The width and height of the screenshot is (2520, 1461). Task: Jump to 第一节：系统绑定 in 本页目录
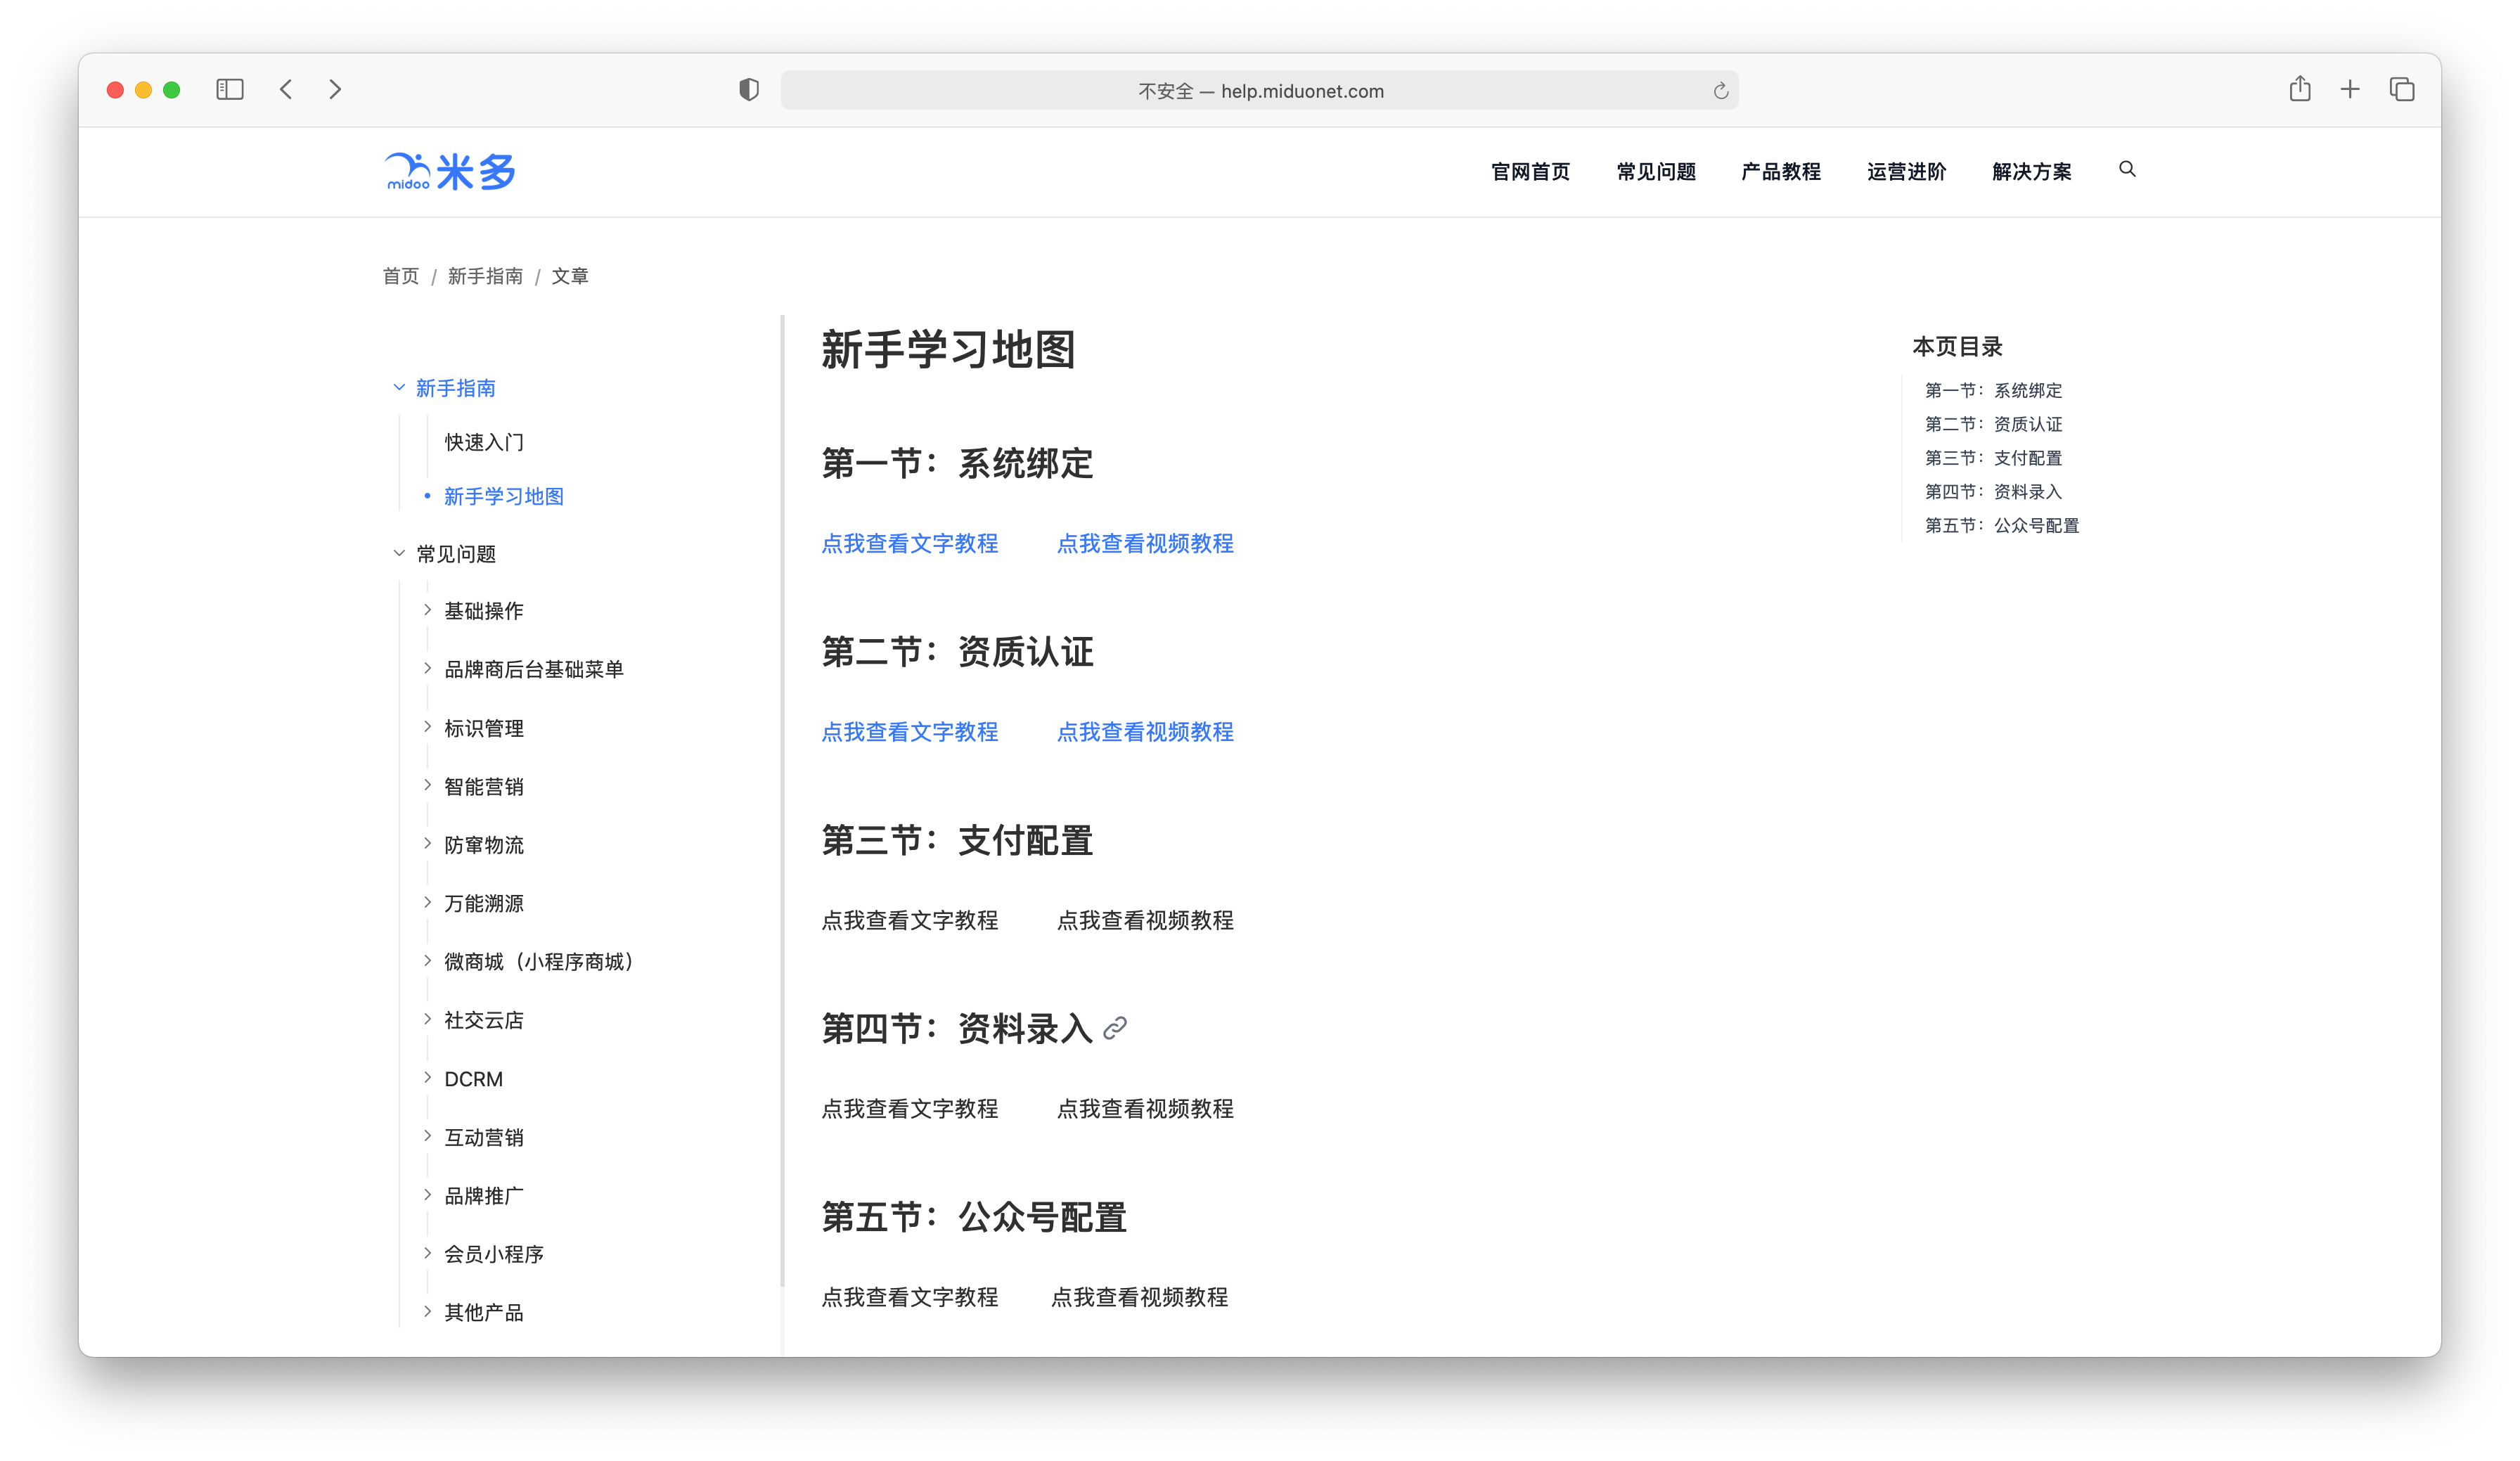tap(1993, 390)
